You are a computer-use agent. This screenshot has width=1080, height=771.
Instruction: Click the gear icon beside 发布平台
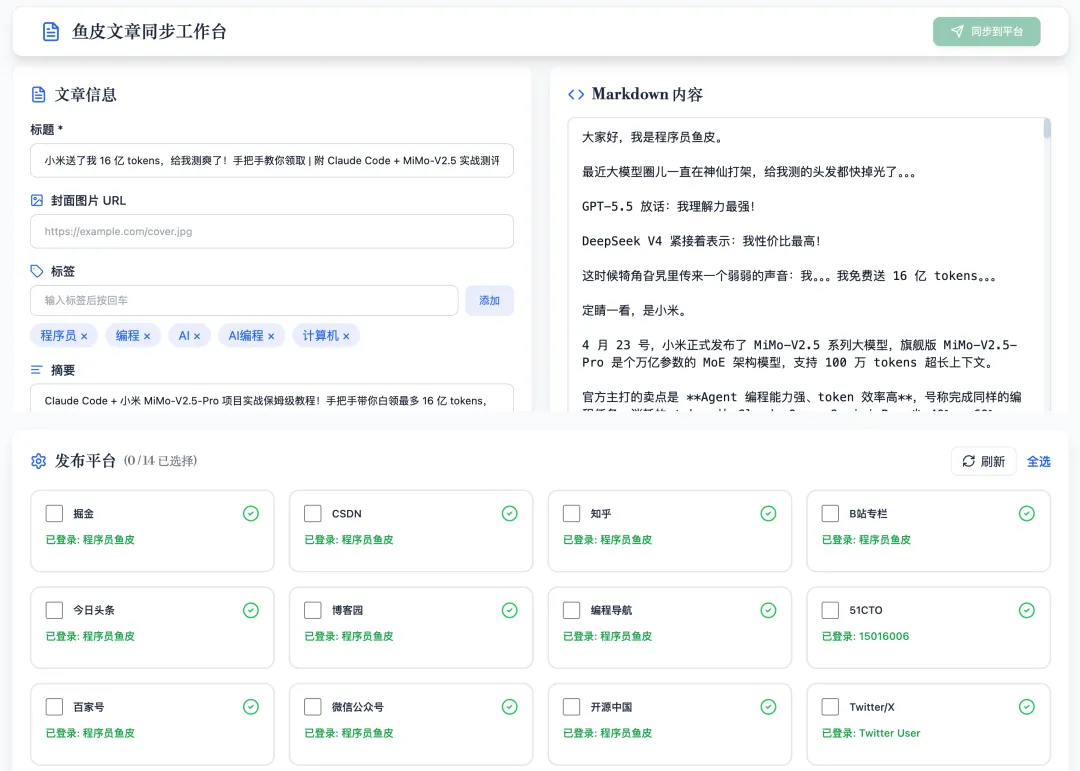tap(39, 461)
